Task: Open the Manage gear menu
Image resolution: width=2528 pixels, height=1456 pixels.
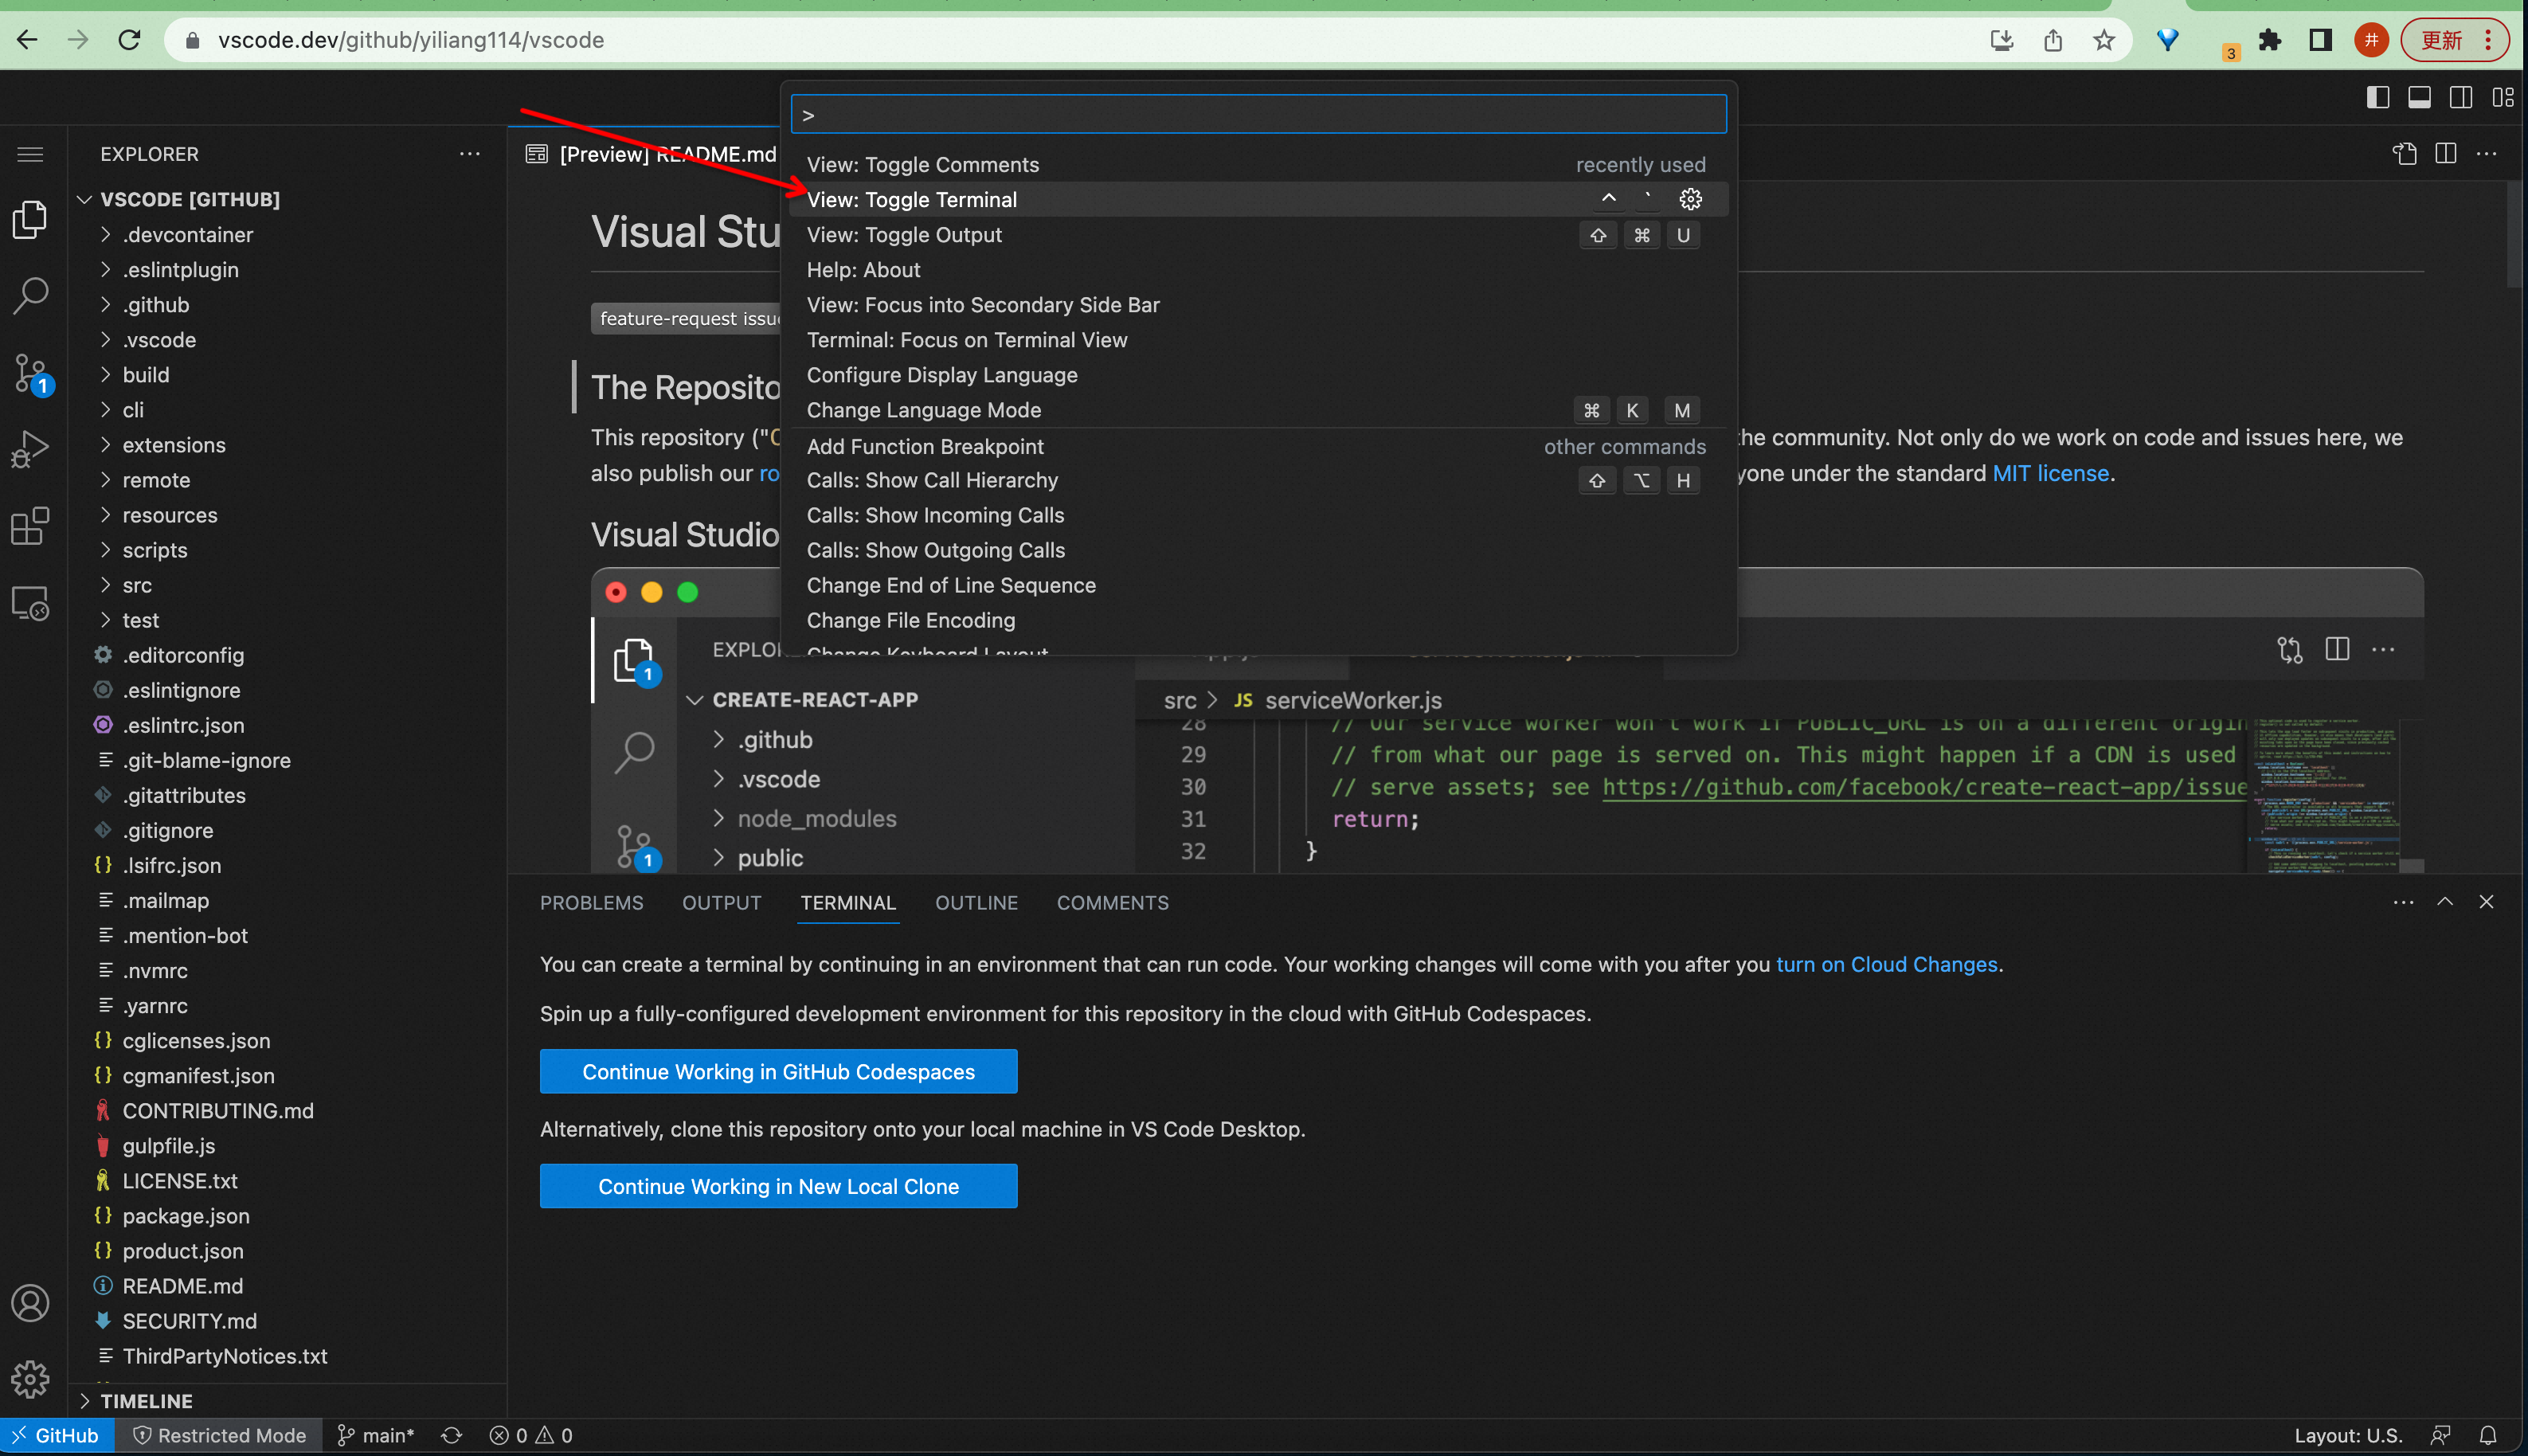Action: tap(30, 1379)
